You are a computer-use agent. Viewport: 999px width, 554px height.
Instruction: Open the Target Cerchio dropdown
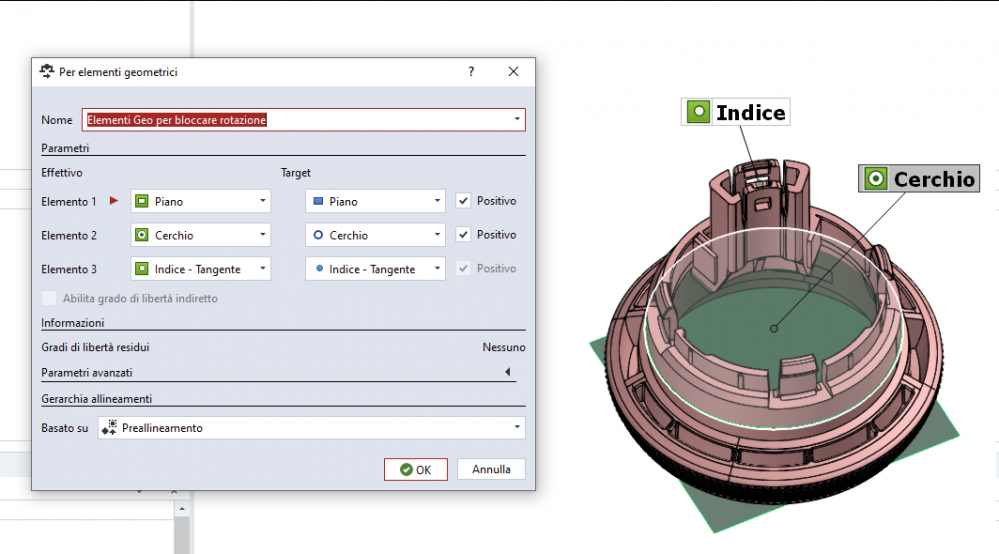click(x=437, y=235)
